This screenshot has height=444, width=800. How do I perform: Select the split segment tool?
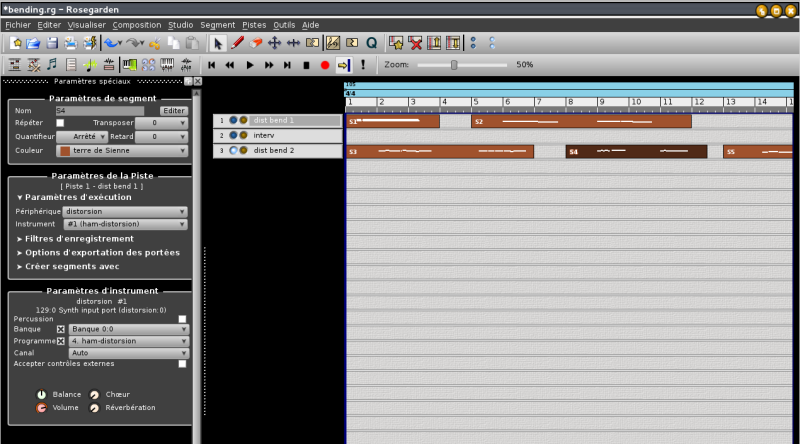tap(312, 43)
